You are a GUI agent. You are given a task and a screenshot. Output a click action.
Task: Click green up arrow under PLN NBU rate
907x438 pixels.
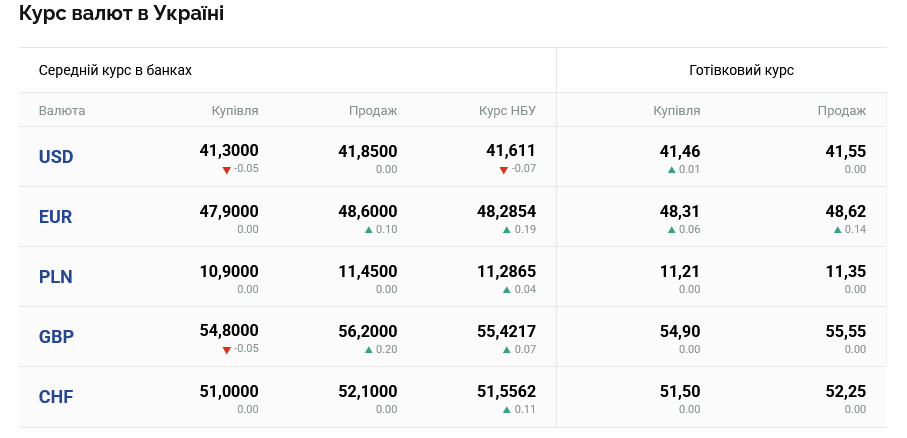pos(507,290)
